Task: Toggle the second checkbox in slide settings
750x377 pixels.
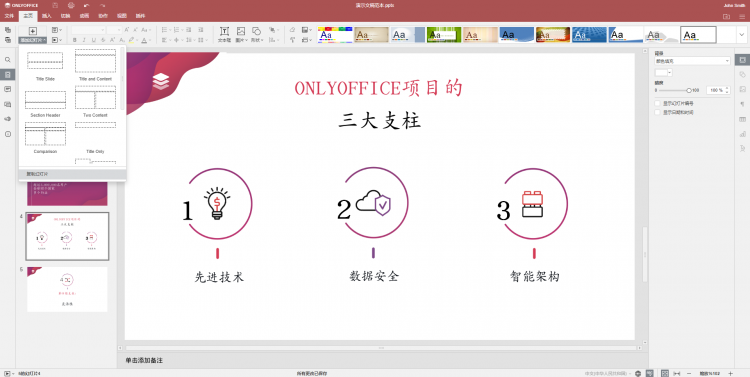Action: click(657, 112)
